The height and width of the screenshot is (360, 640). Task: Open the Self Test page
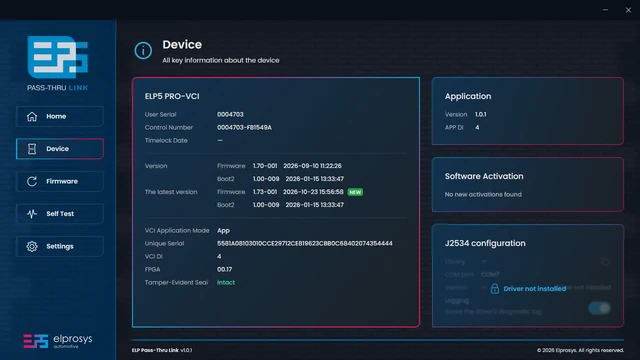[x=60, y=213]
